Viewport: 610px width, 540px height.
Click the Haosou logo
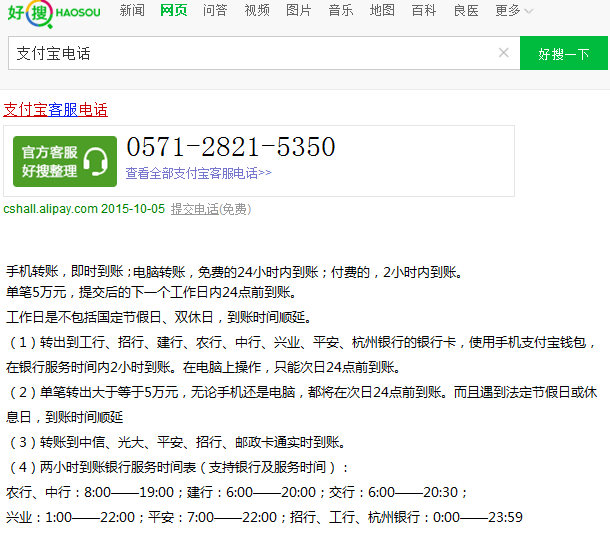click(x=54, y=14)
